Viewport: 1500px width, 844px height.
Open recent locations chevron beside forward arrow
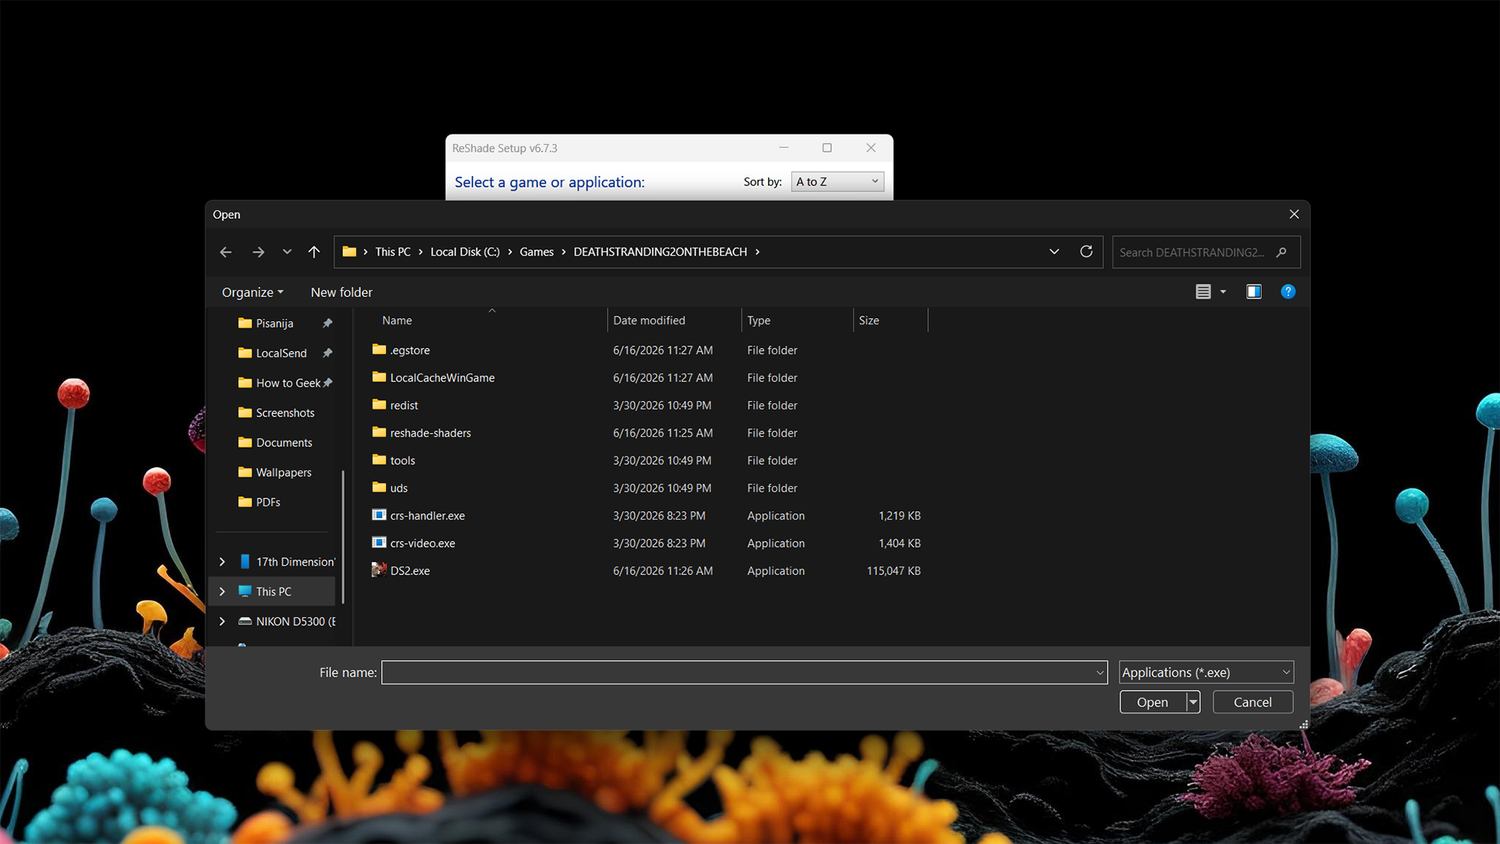tap(287, 252)
